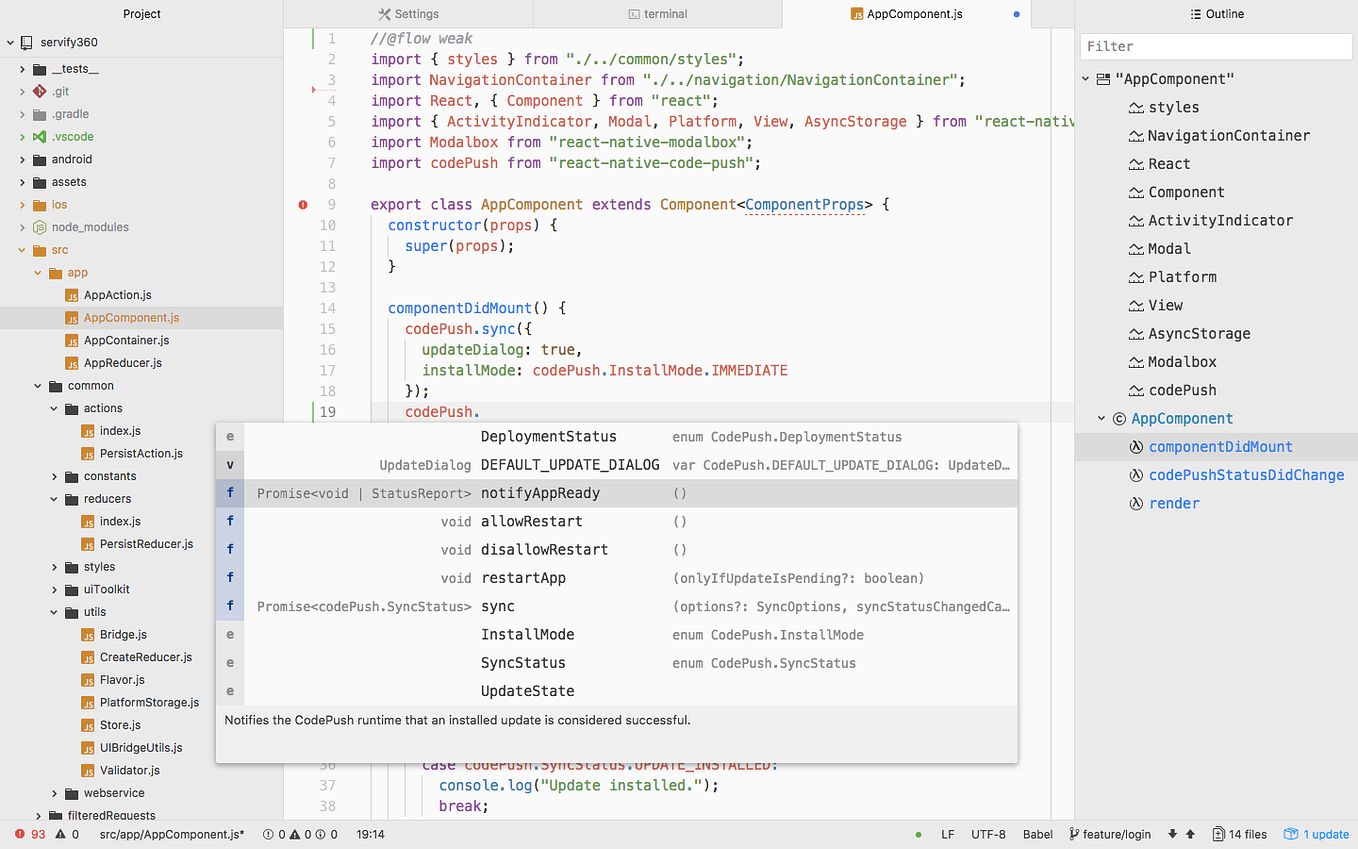The image size is (1358, 849).
Task: Collapse the src folder in project tree
Action: click(x=23, y=249)
